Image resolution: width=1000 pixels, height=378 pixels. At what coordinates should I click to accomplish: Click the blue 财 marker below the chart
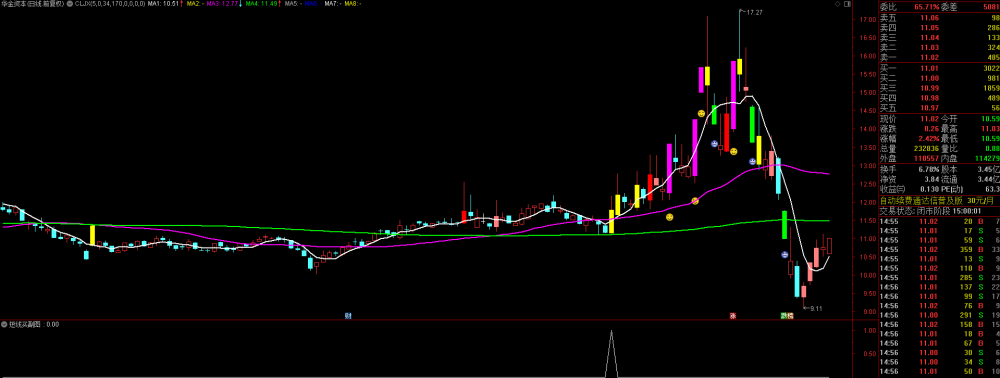point(348,315)
